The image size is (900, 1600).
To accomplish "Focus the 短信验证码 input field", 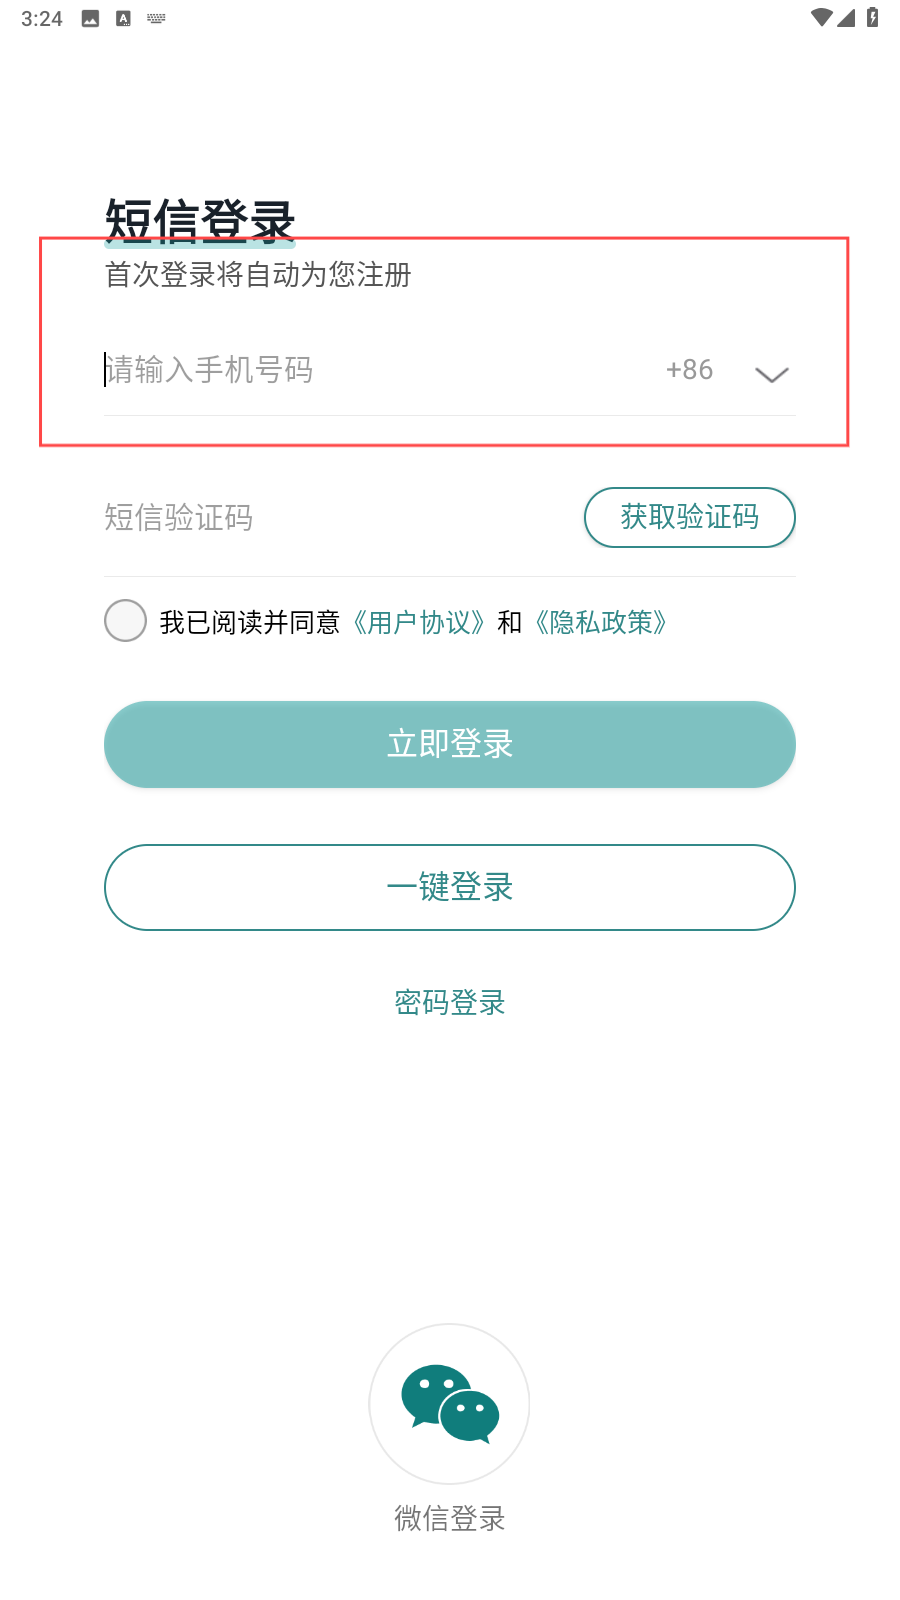I will [x=330, y=518].
